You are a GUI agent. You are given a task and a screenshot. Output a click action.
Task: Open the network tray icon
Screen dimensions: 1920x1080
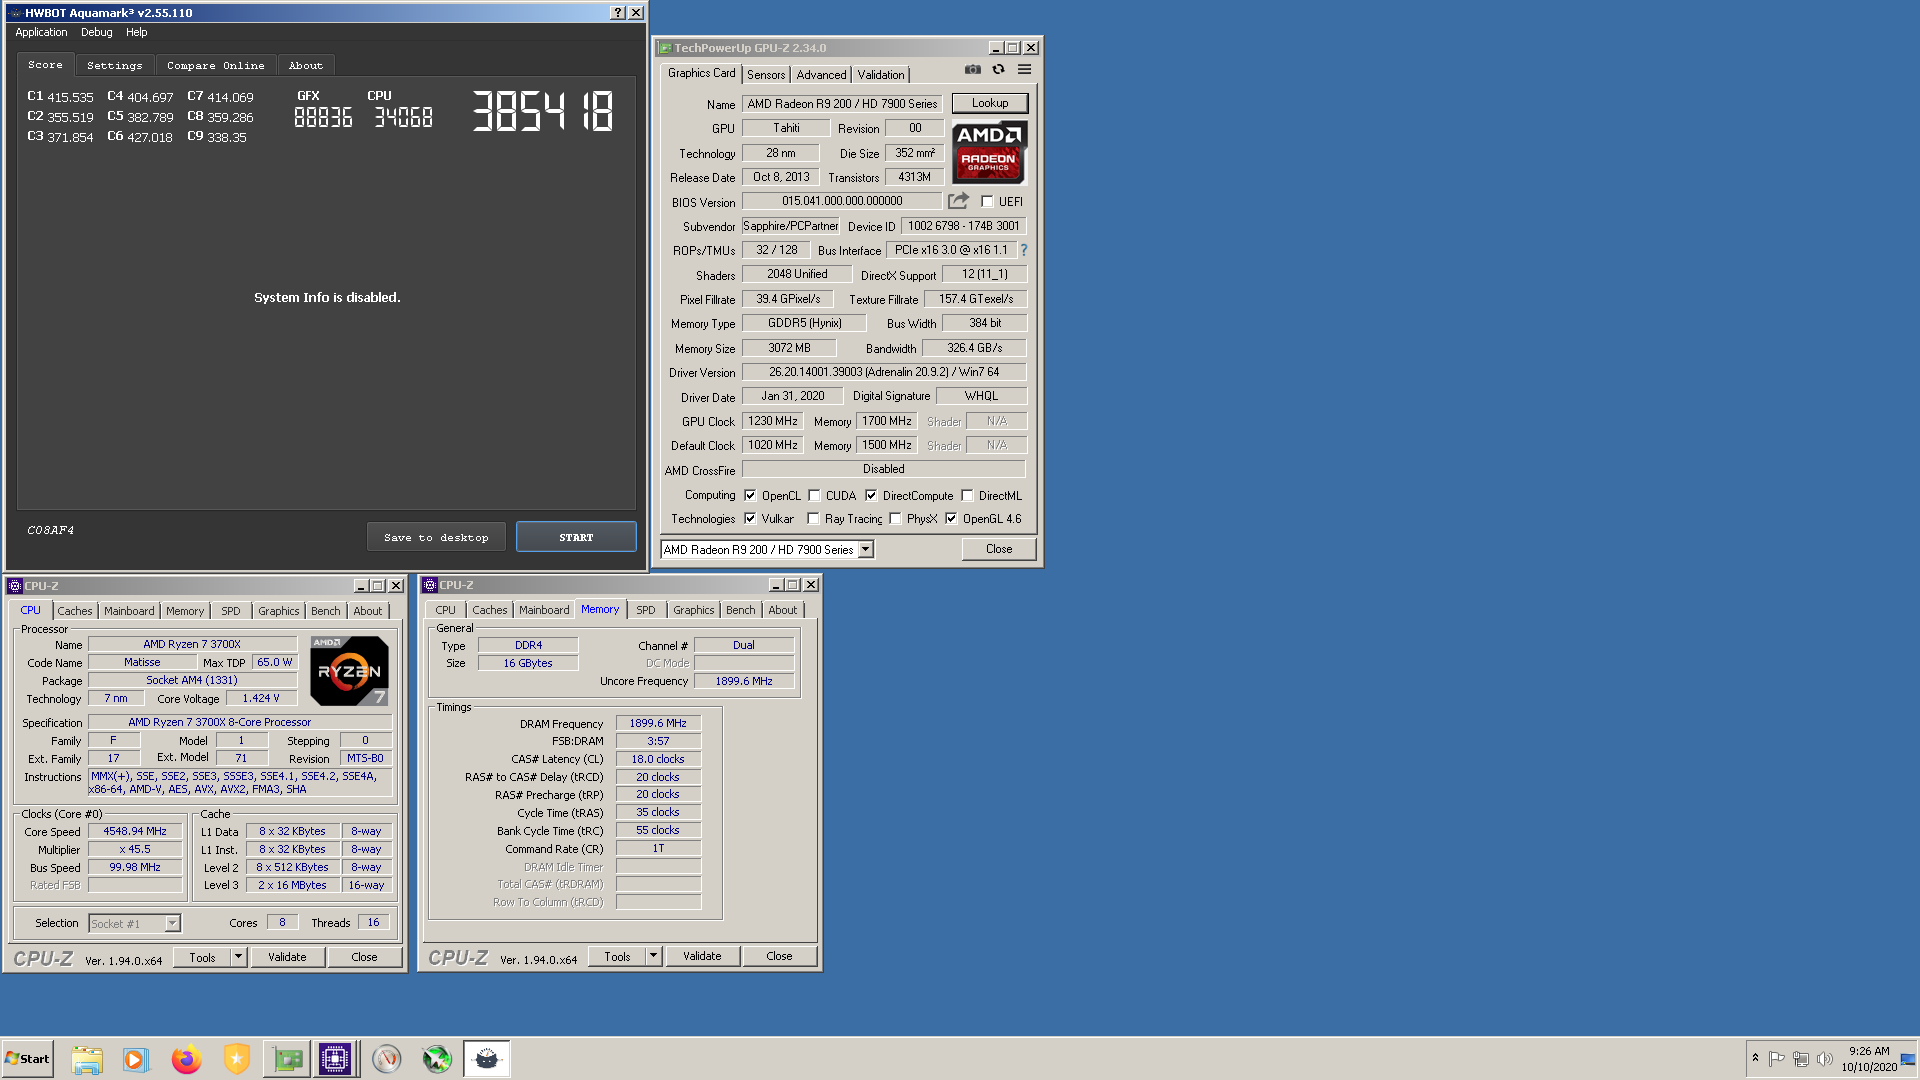(x=1801, y=1059)
